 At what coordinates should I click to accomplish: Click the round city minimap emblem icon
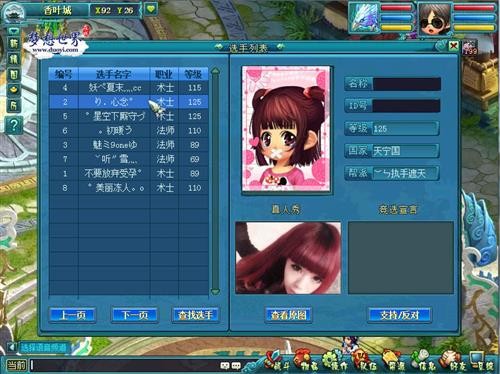13,13
